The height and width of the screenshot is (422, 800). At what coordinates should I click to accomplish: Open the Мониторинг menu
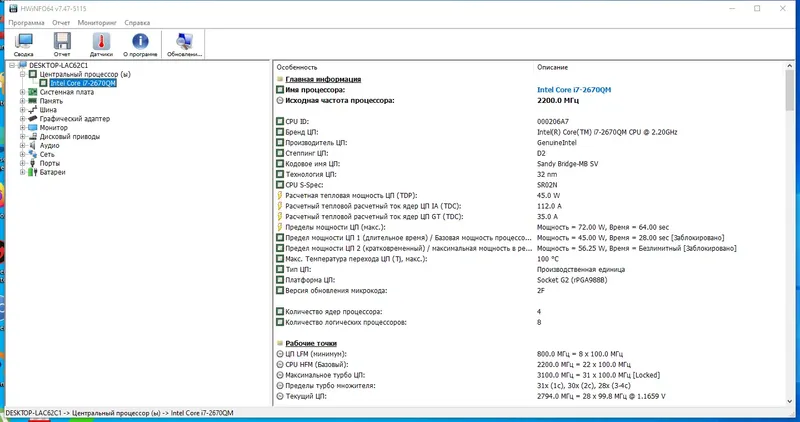(x=97, y=23)
